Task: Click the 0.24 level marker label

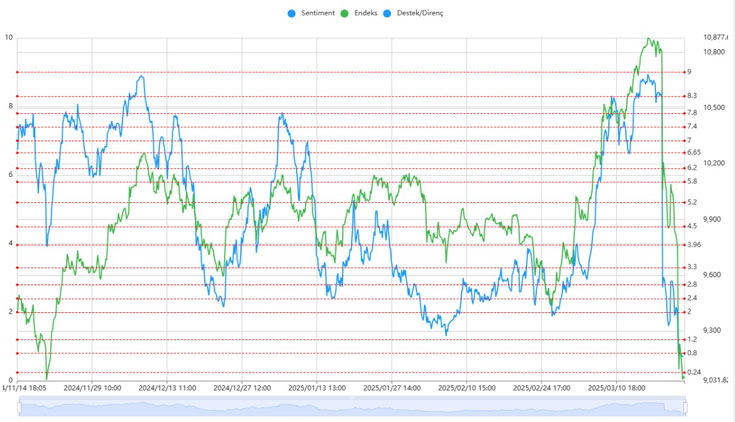Action: (x=694, y=372)
